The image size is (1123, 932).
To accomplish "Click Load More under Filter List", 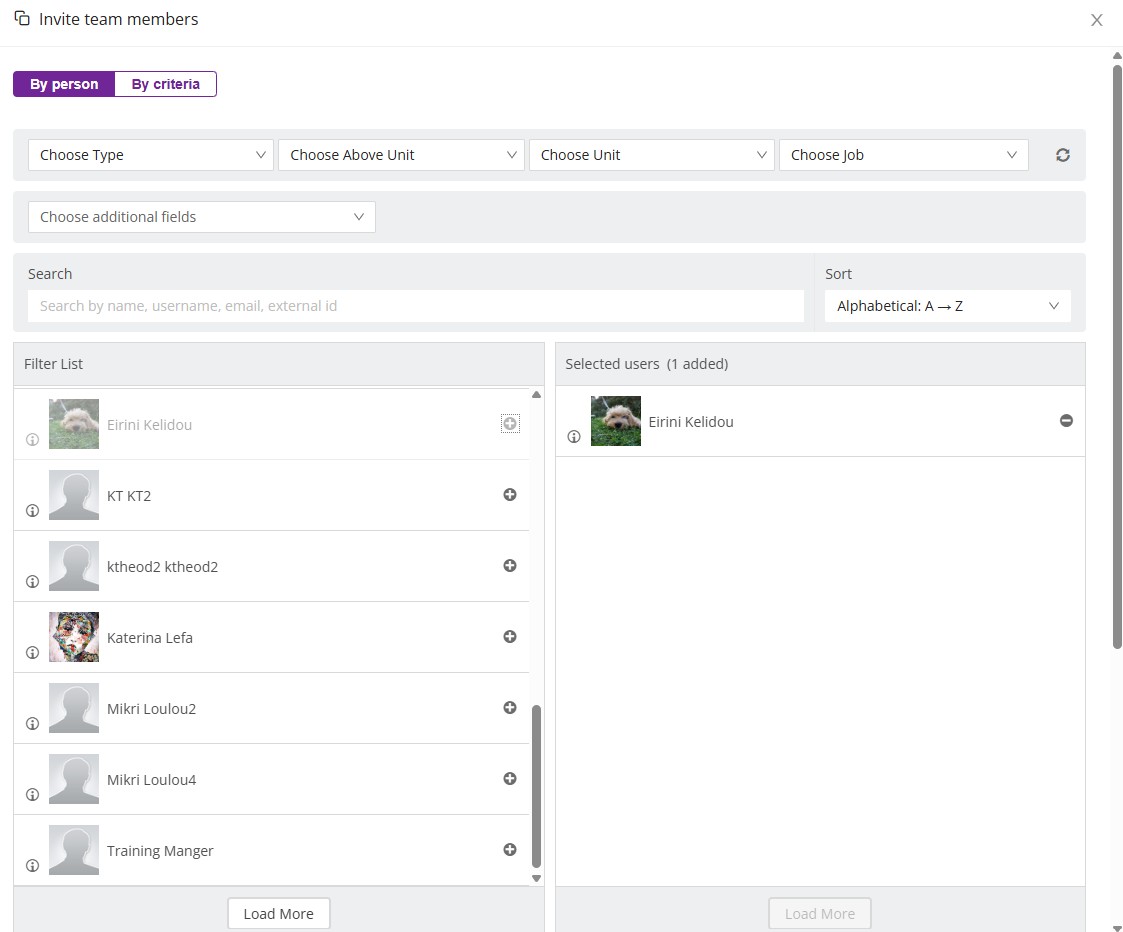I will [279, 913].
